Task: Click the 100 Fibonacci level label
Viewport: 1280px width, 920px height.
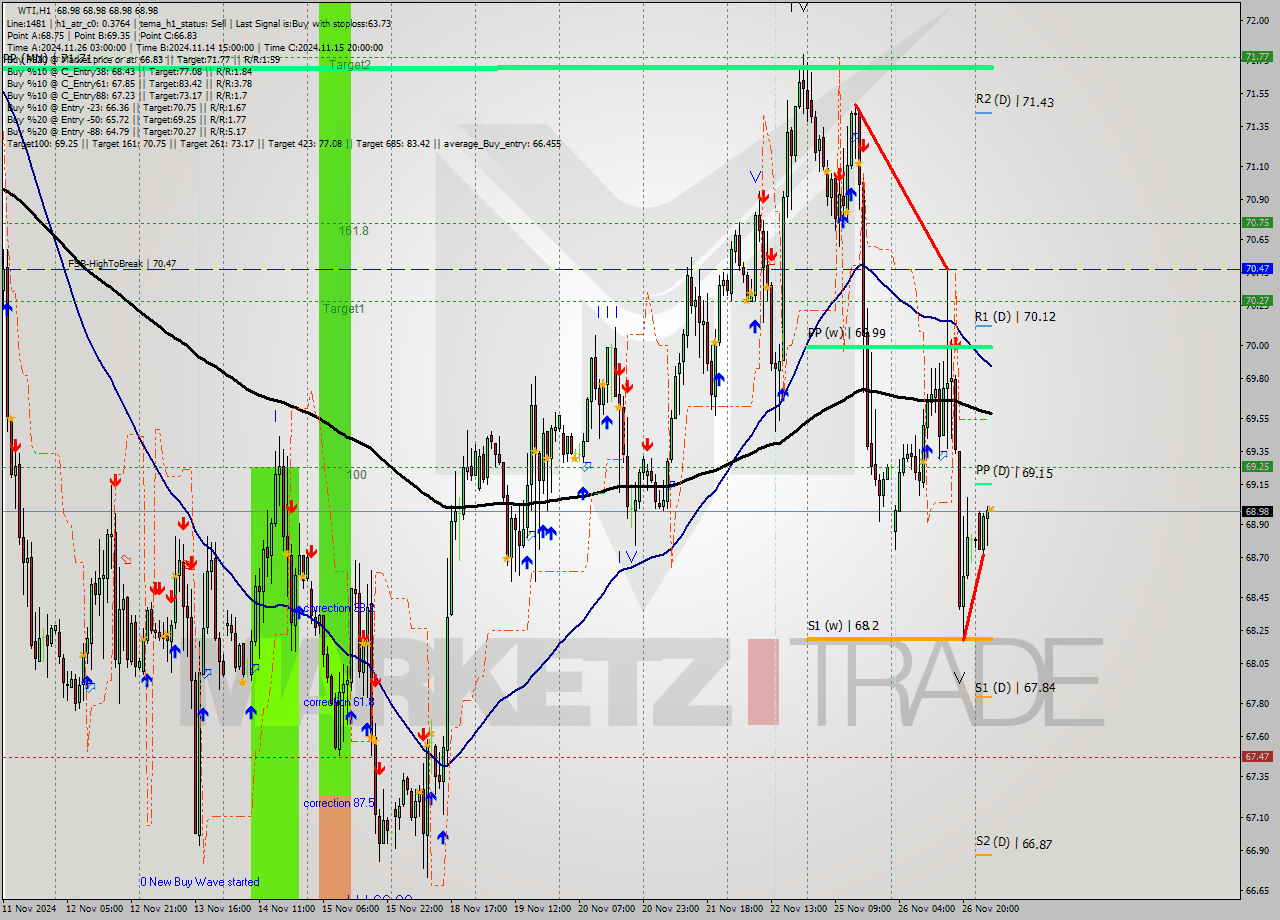Action: pos(357,474)
